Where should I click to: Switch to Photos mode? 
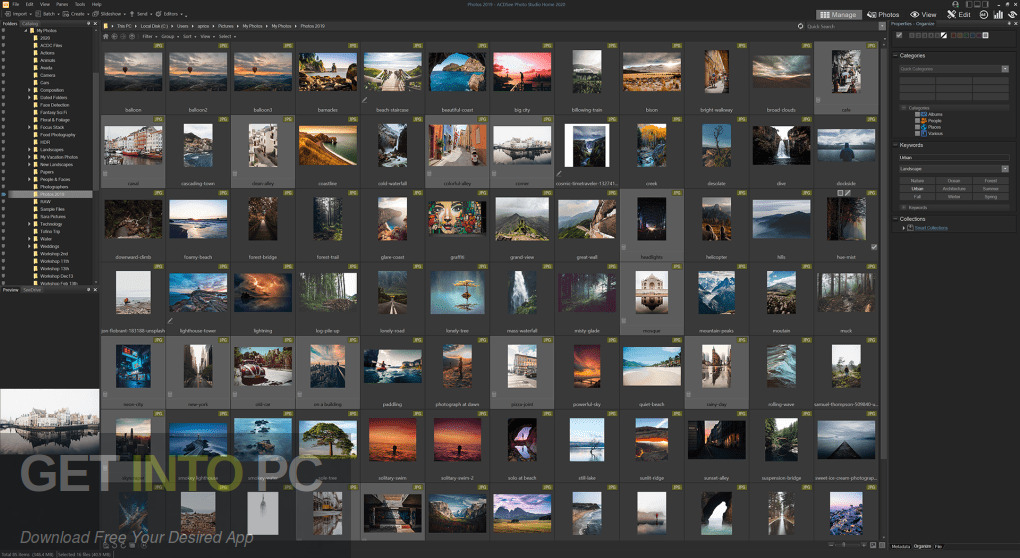(x=883, y=14)
